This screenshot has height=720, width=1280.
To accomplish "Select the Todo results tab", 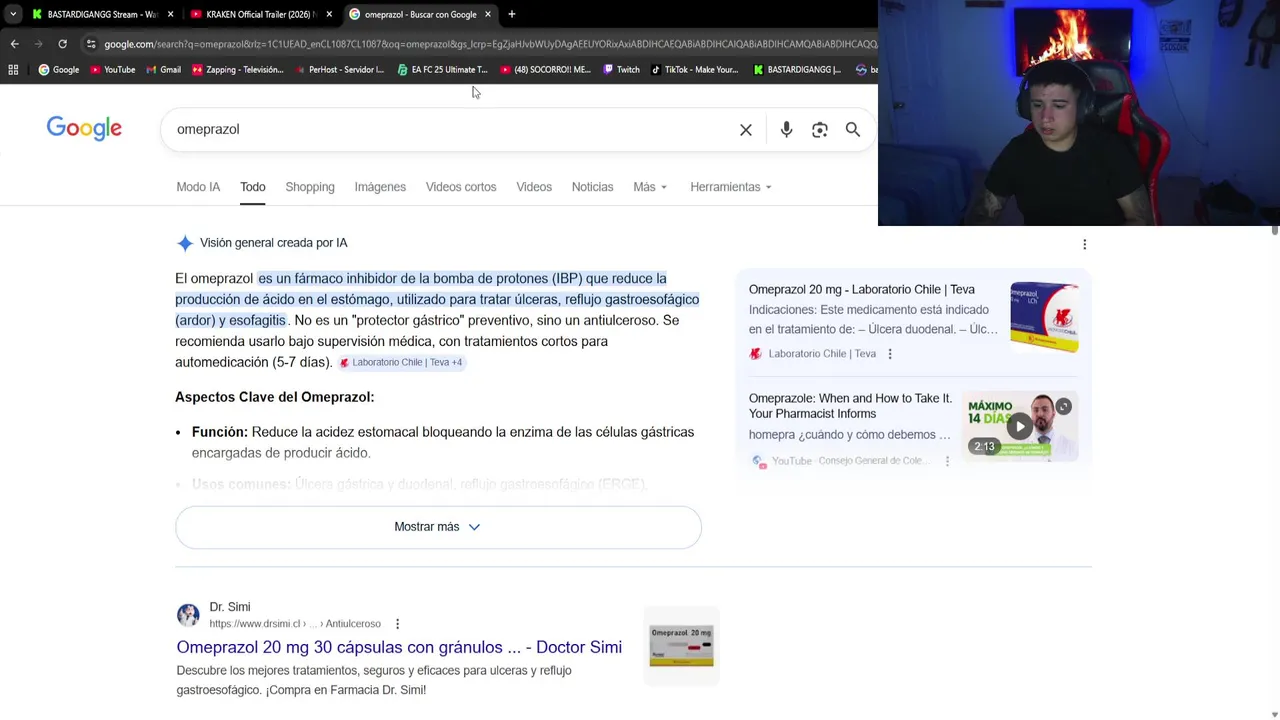I will (252, 187).
